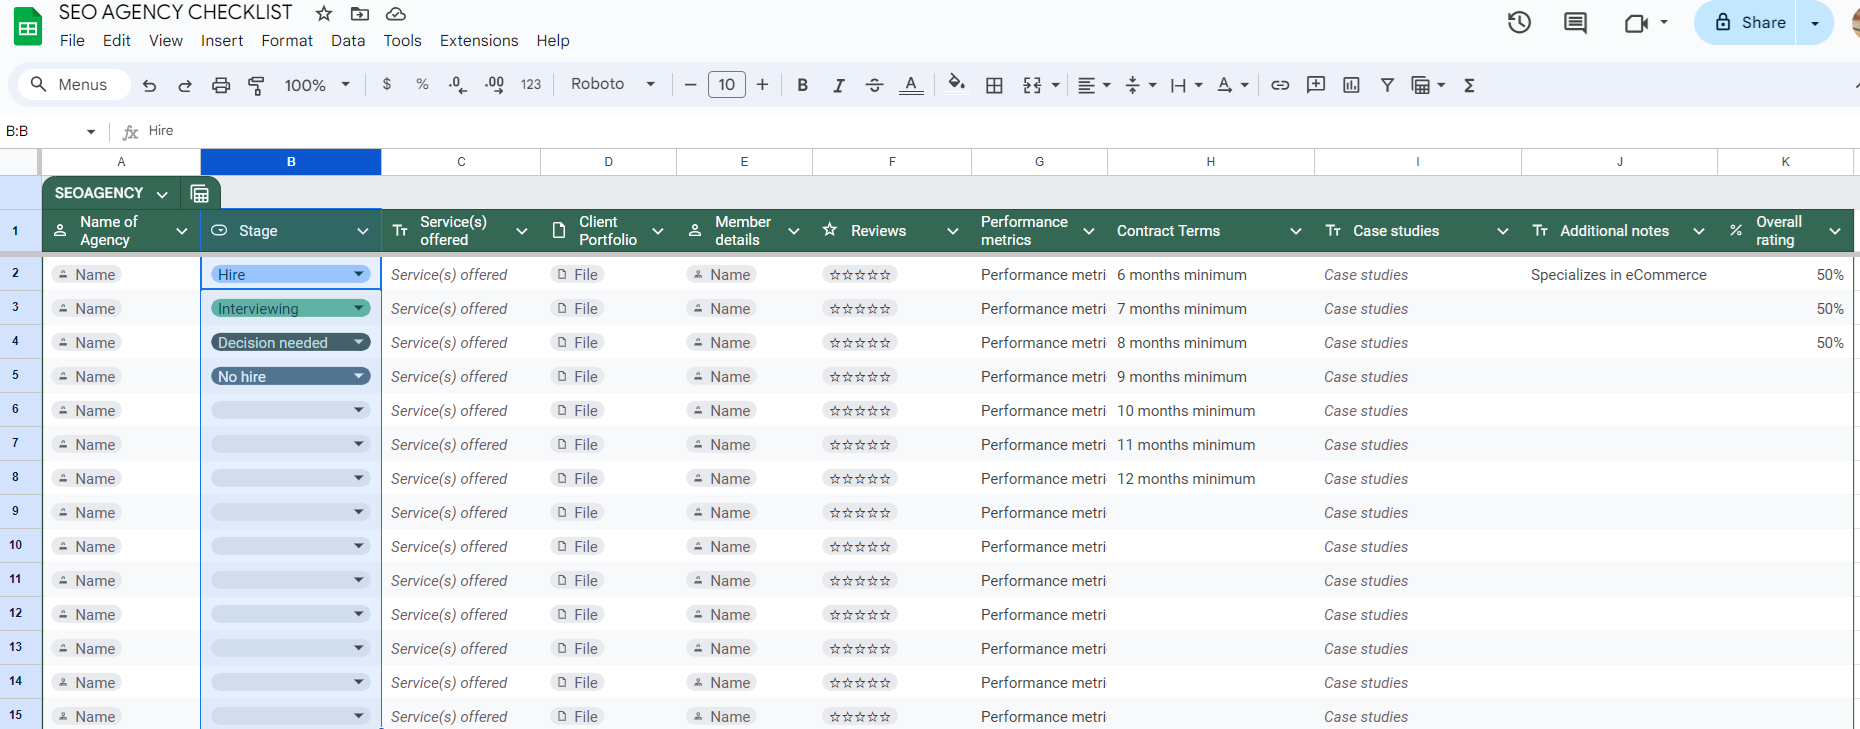
Task: Open the fill color picker
Action: tap(956, 84)
